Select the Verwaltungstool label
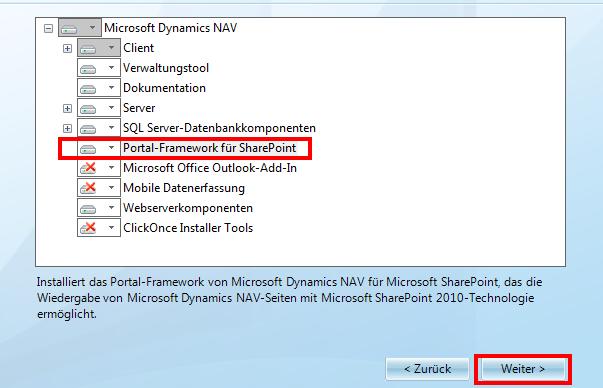Screen dimensions: 603x388 tap(166, 68)
